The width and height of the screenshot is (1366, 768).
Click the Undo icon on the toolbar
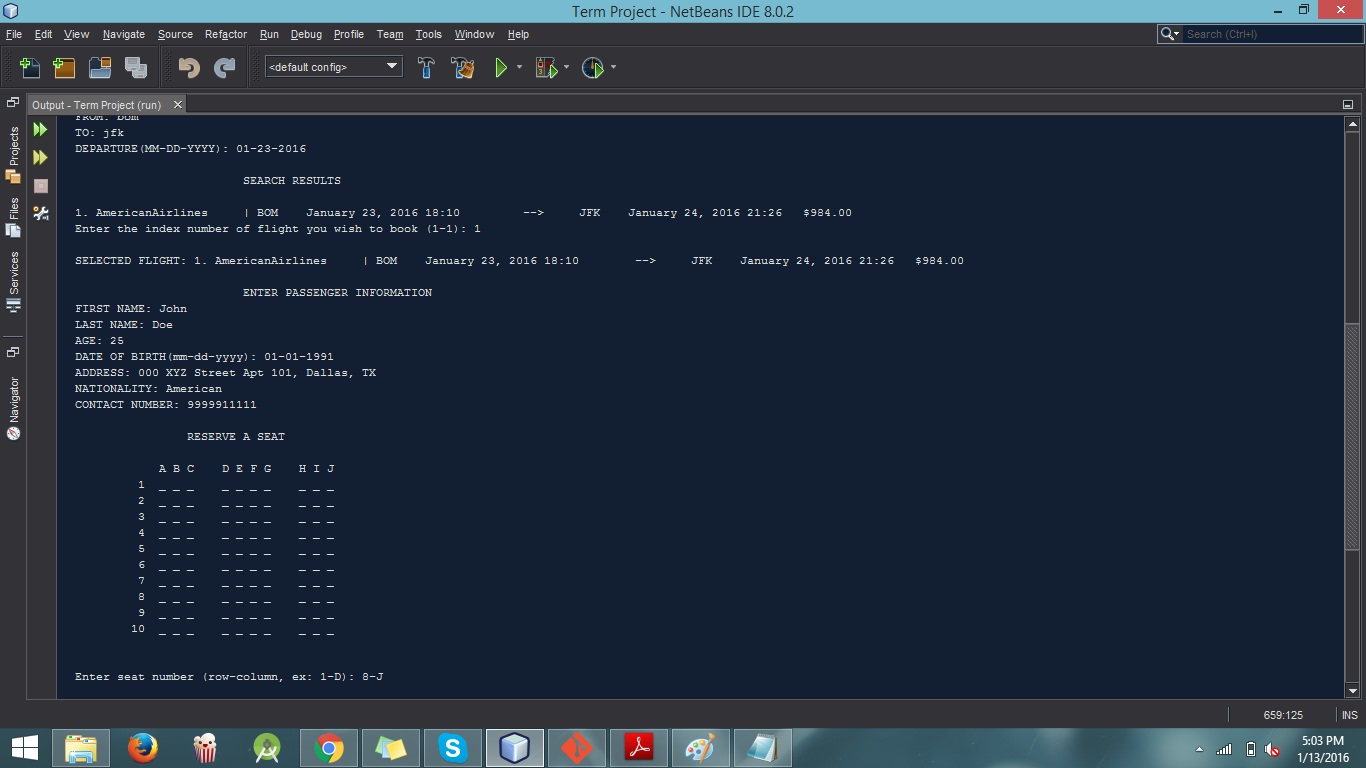point(190,67)
